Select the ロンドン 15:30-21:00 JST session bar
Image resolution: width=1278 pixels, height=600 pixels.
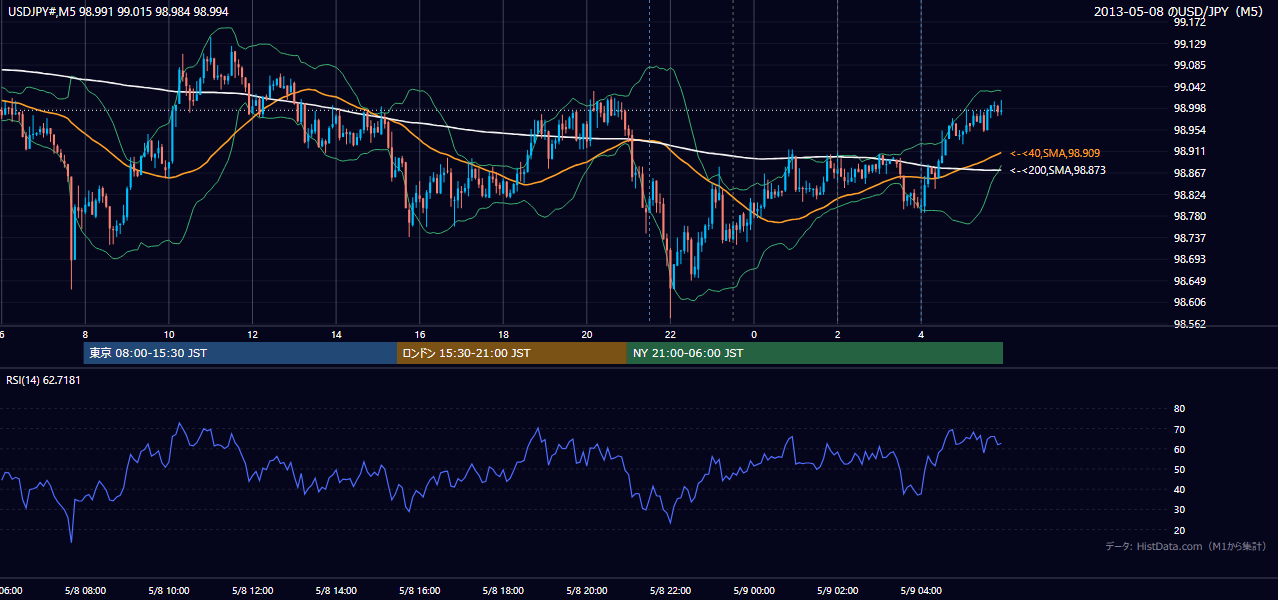[512, 353]
